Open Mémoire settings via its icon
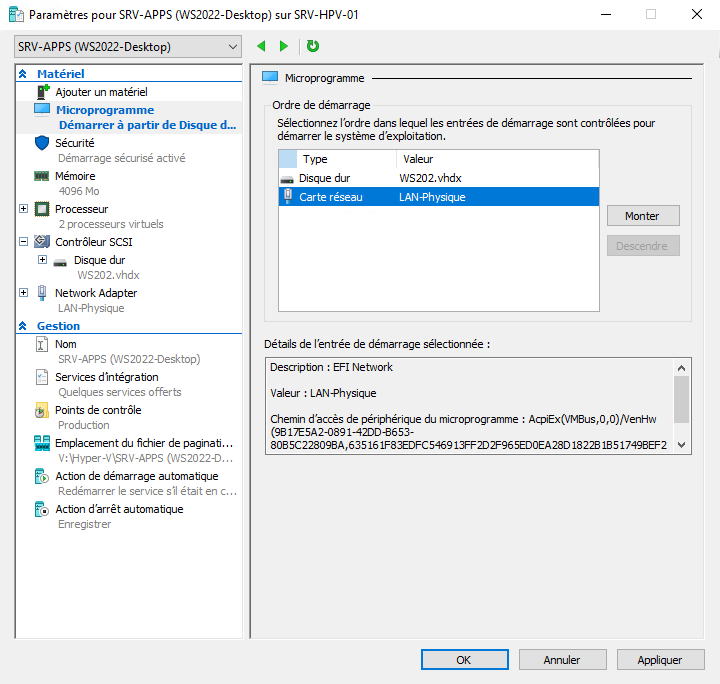 tap(42, 176)
